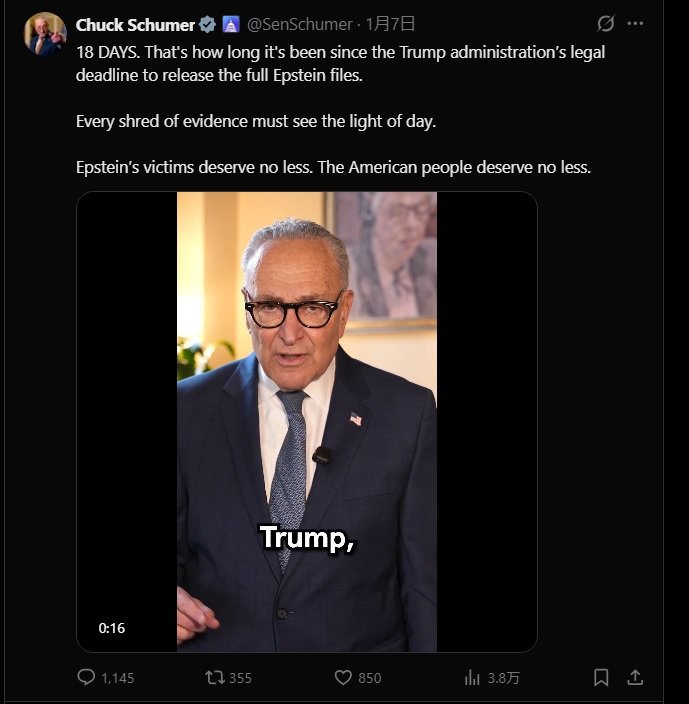Open the post's 1月7日 date link
689x704 pixels.
tap(392, 24)
